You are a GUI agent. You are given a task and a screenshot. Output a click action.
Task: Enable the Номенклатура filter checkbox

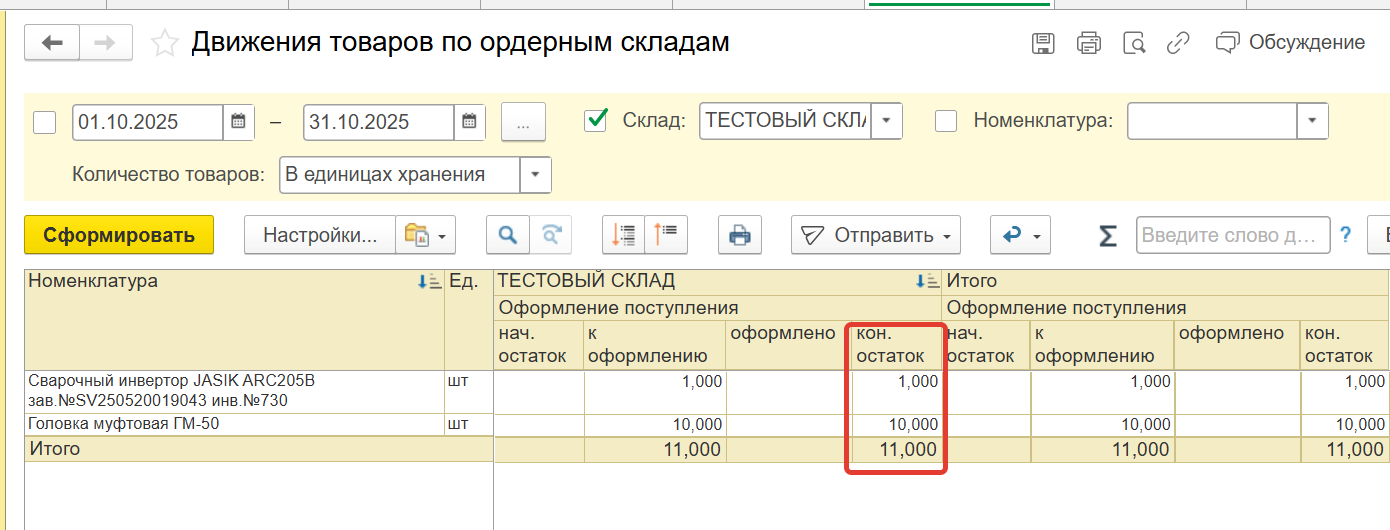(x=946, y=121)
